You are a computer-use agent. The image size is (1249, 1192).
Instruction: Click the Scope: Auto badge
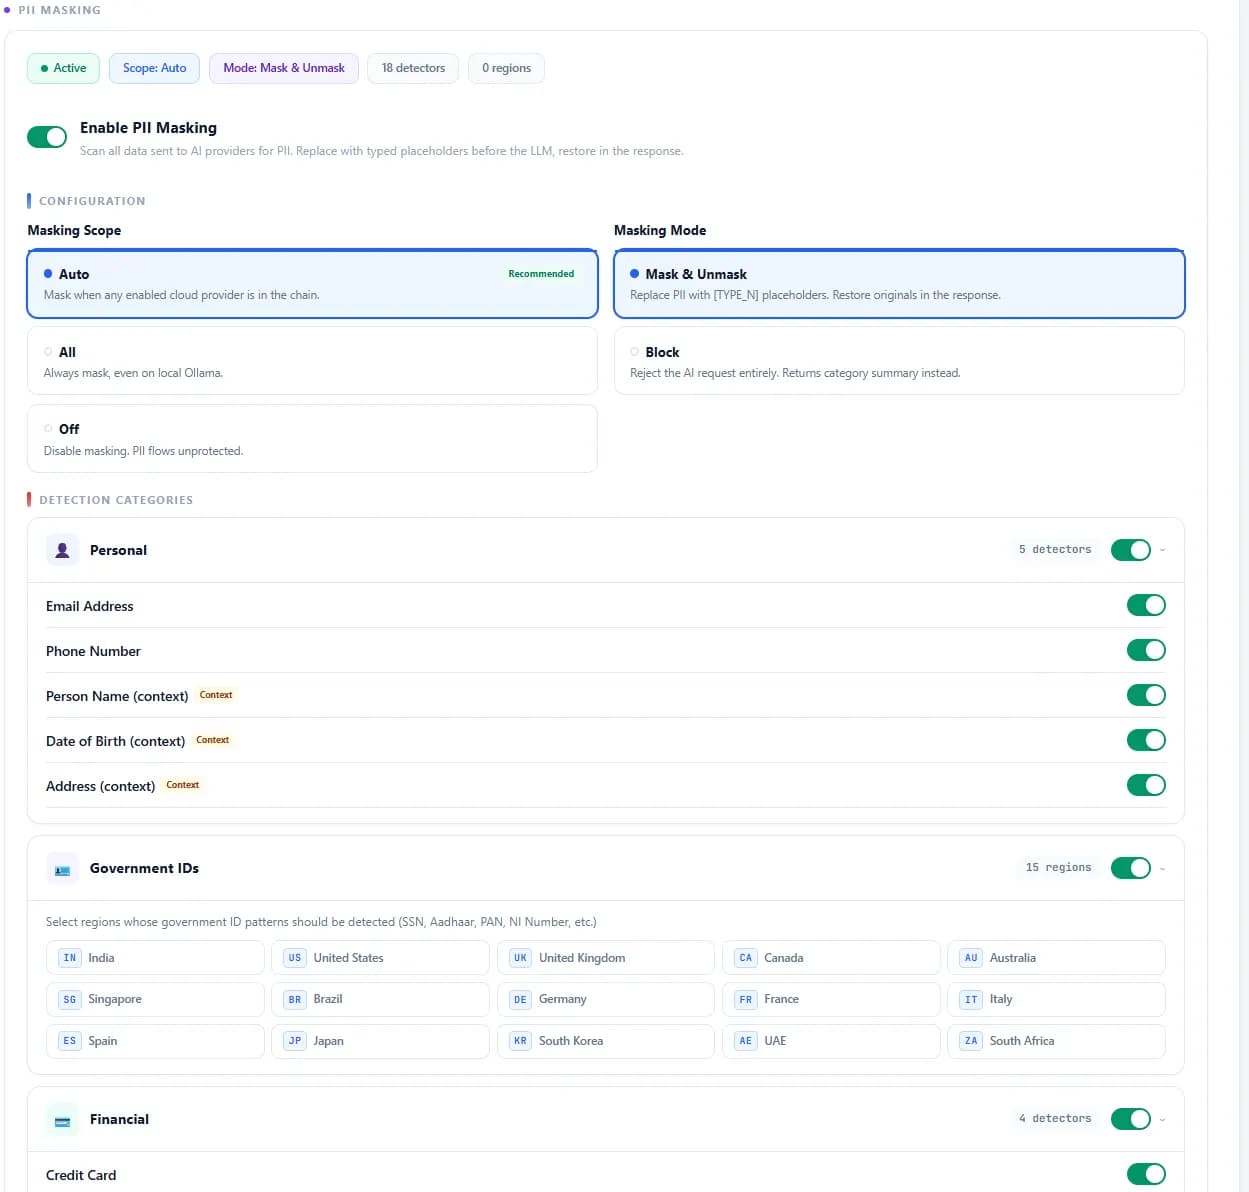[154, 68]
